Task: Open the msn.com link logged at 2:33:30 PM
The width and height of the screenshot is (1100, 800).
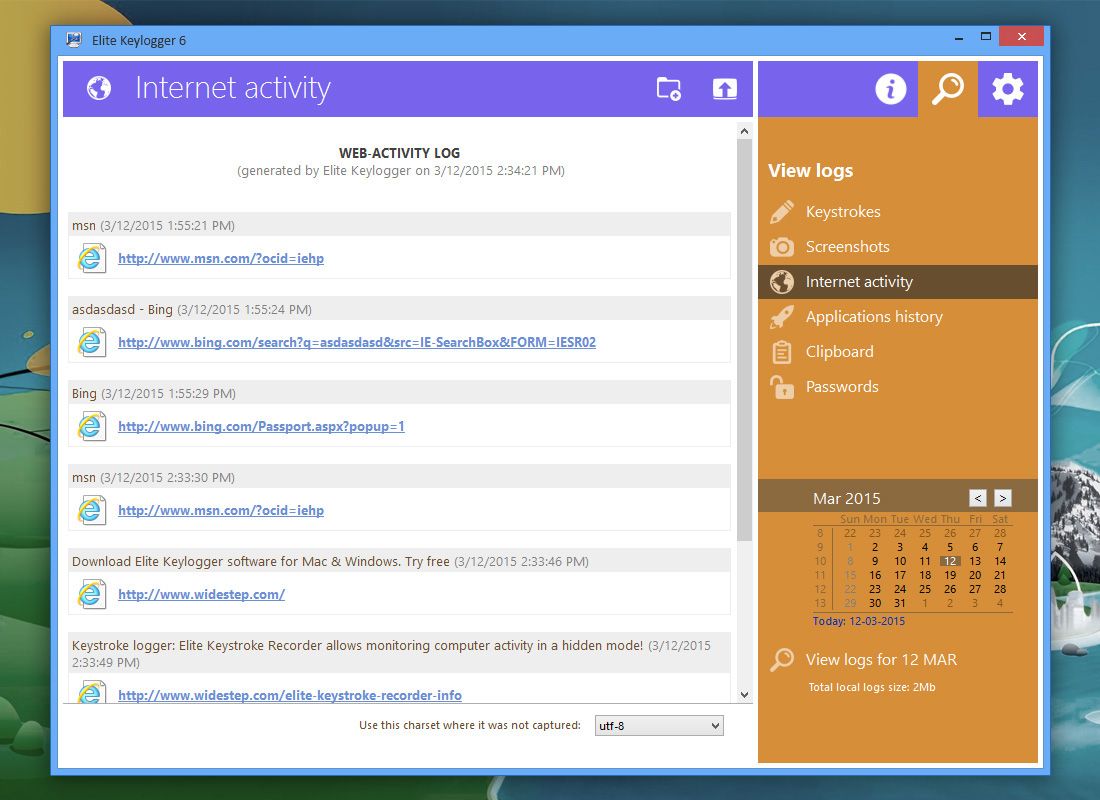Action: point(221,511)
